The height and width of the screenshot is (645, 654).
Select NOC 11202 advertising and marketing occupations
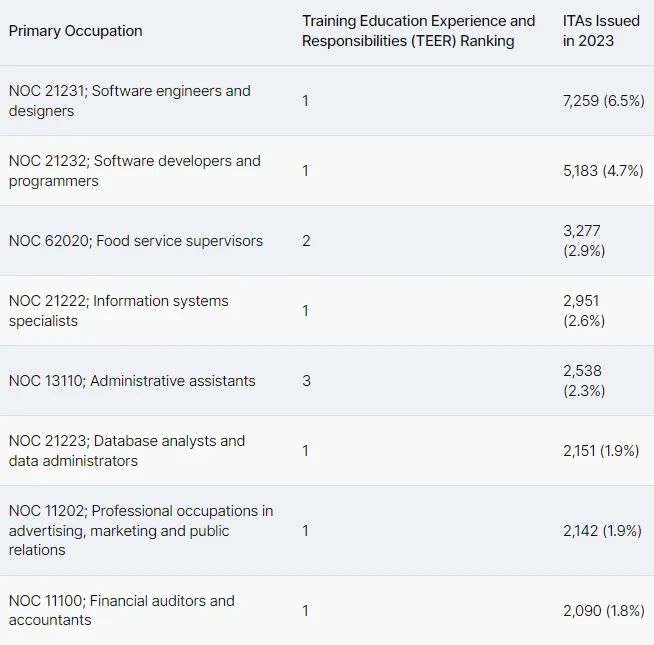140,530
